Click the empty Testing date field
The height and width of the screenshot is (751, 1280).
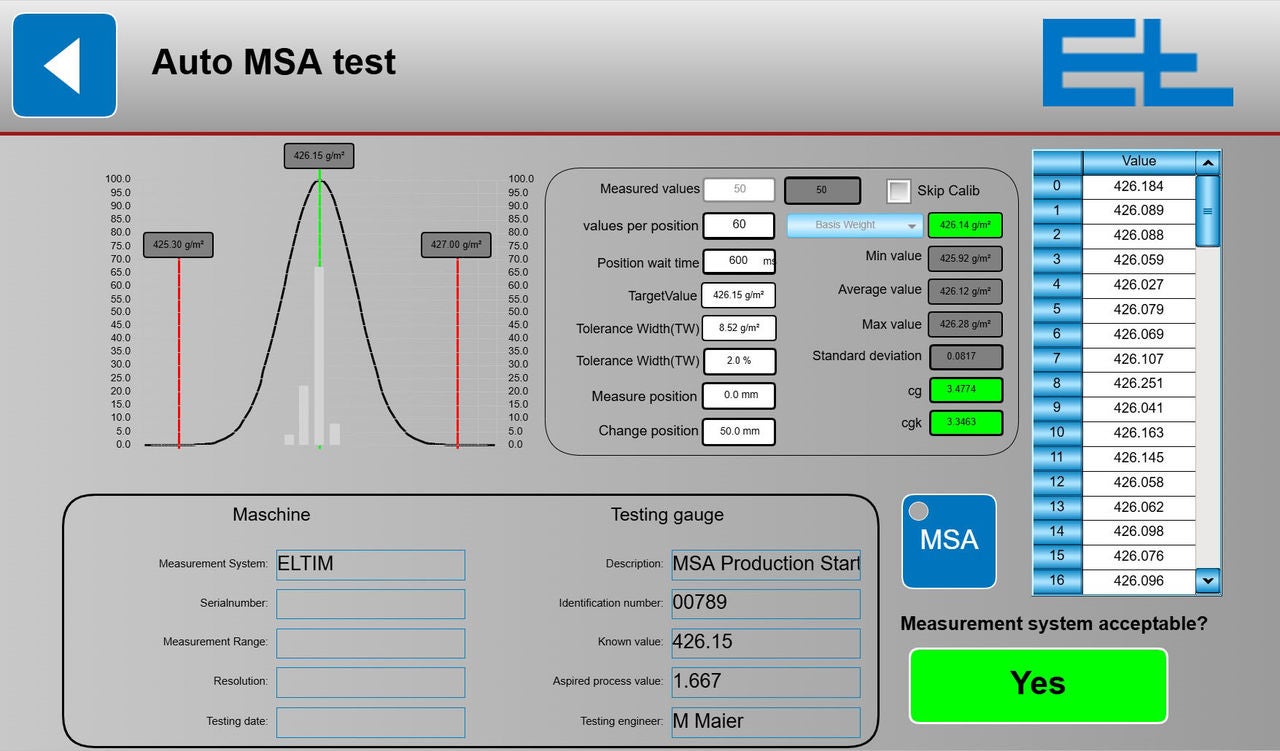tap(370, 722)
